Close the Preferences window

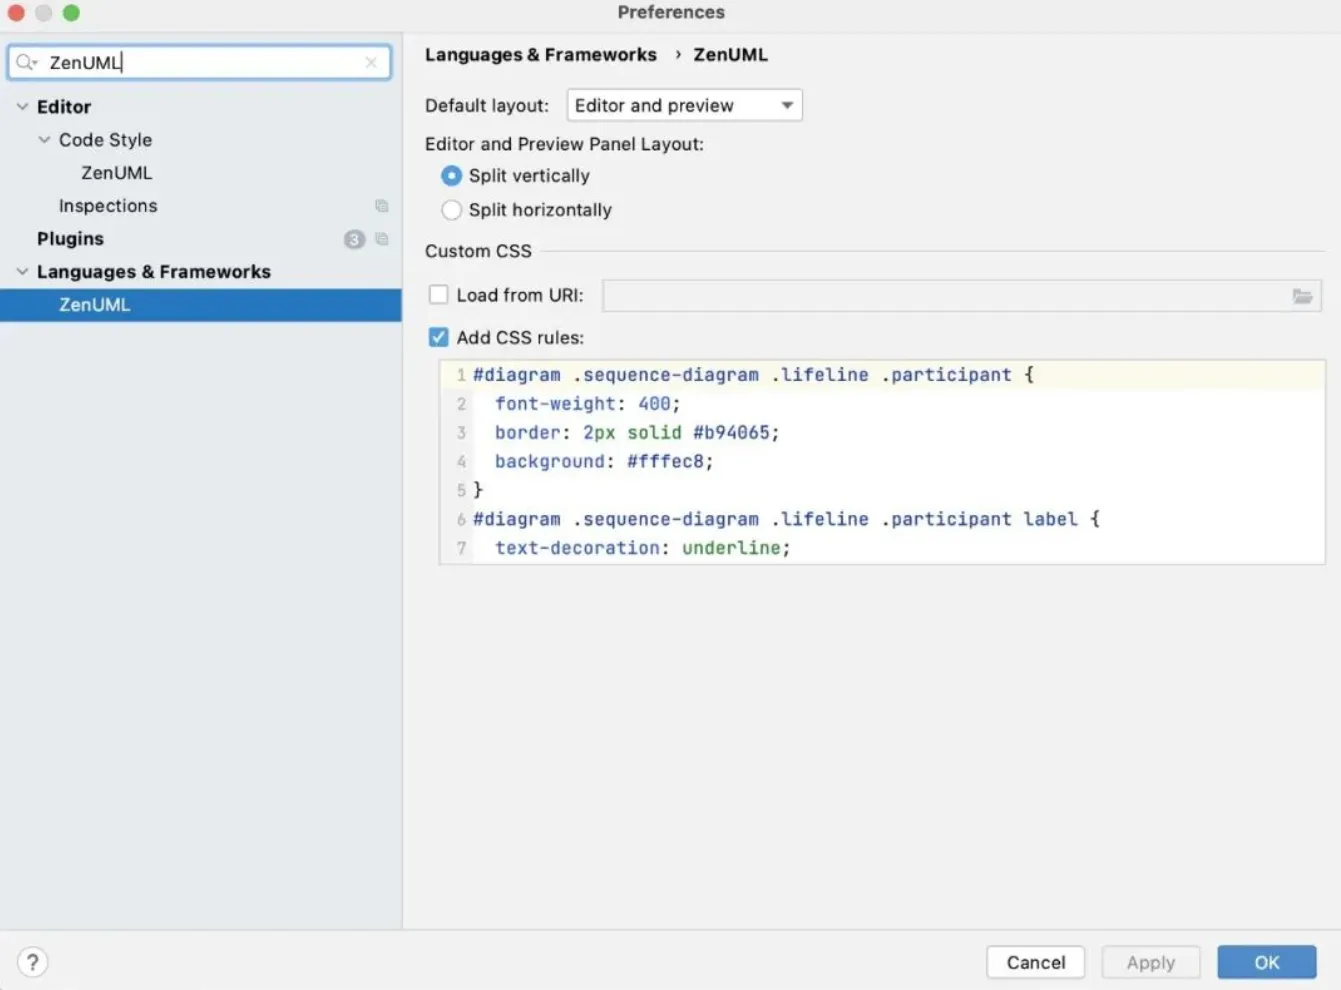[16, 13]
